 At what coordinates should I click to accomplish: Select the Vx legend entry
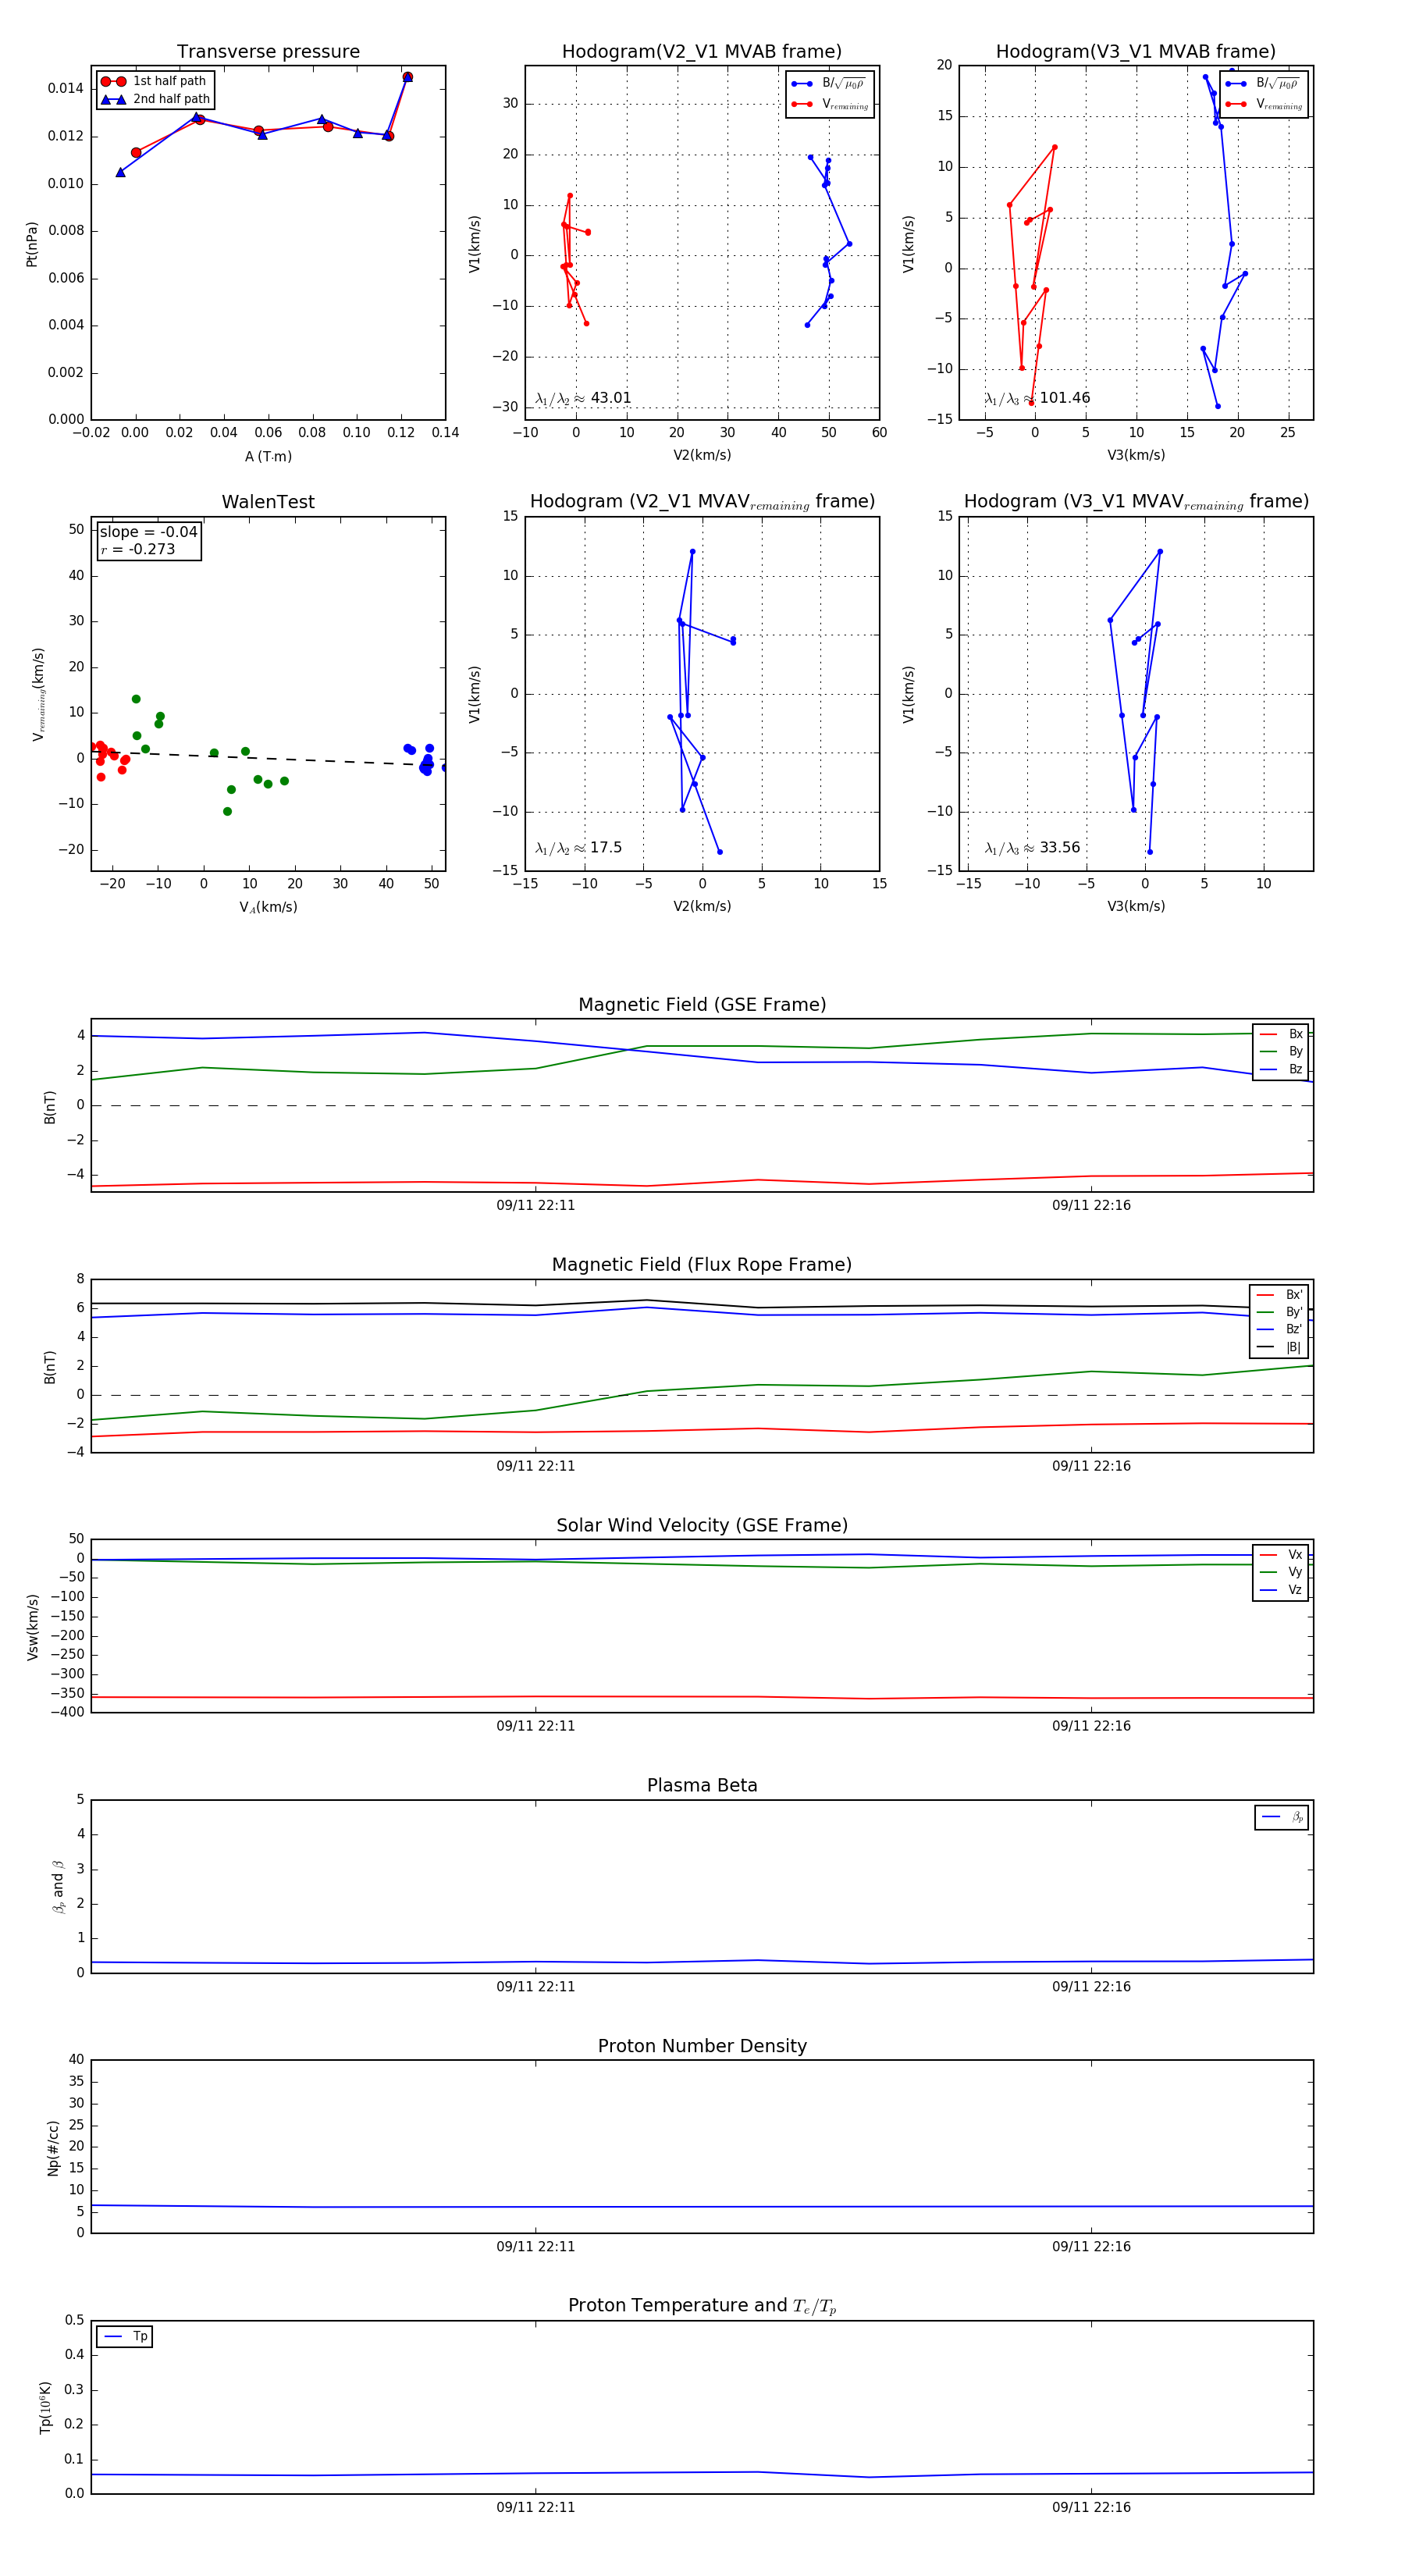point(1281,1555)
